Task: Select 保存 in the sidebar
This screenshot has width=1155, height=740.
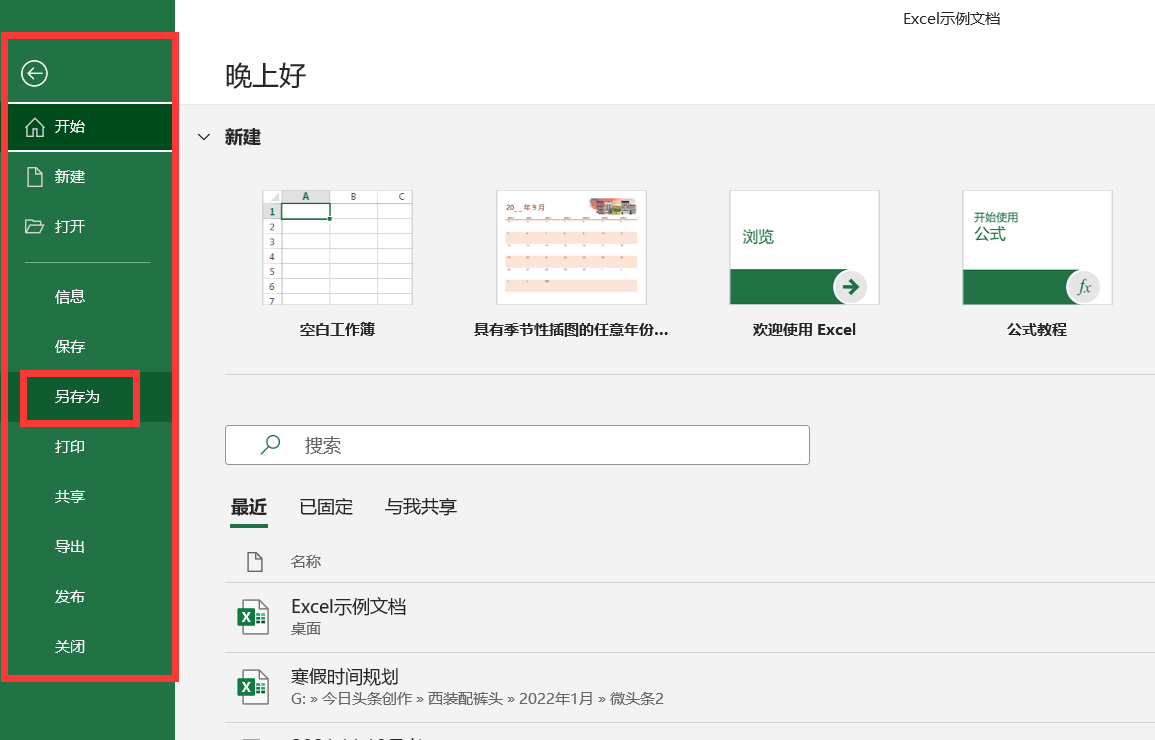Action: [x=70, y=347]
